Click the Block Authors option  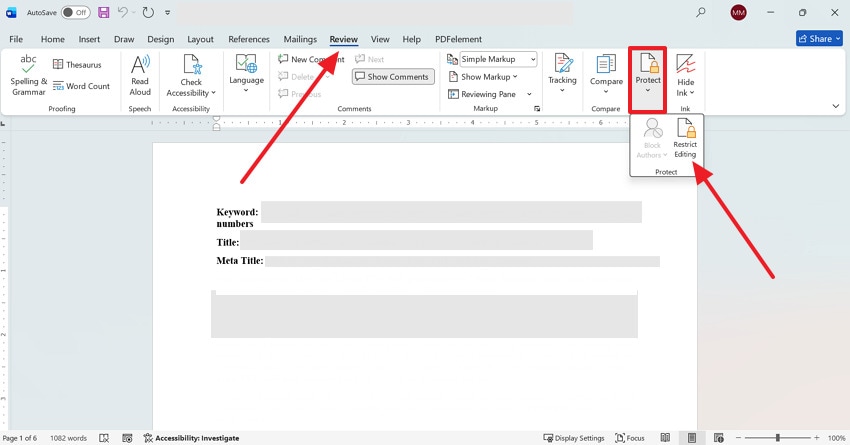click(652, 139)
